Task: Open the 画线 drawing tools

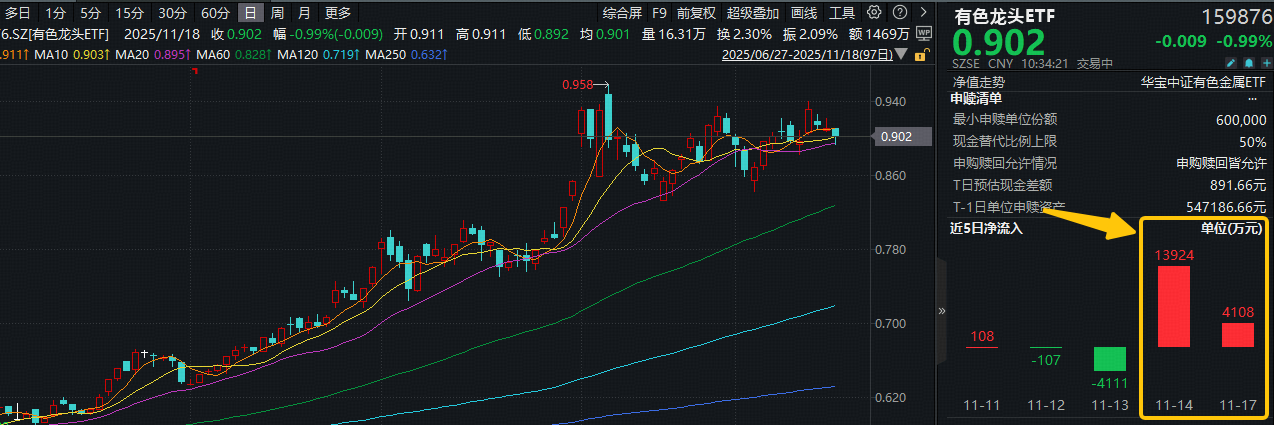Action: pos(804,13)
